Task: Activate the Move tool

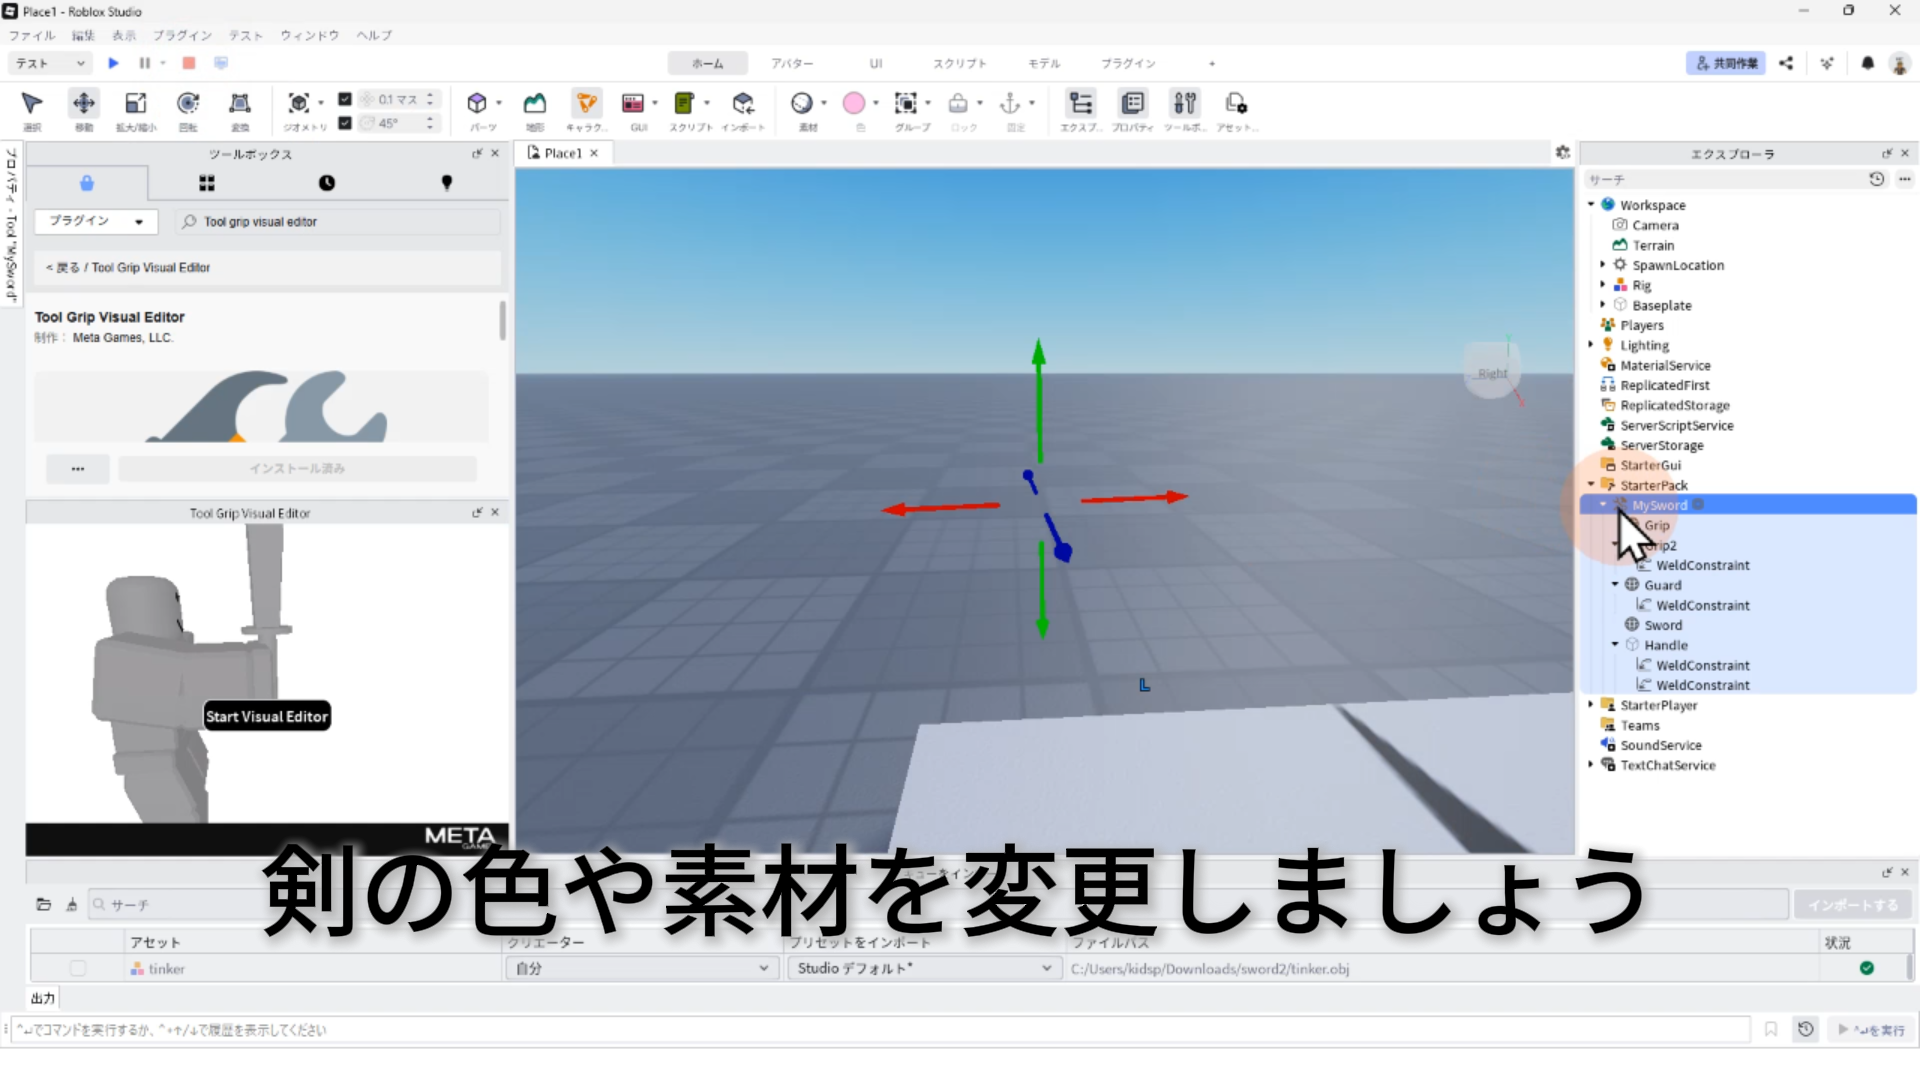Action: point(84,103)
